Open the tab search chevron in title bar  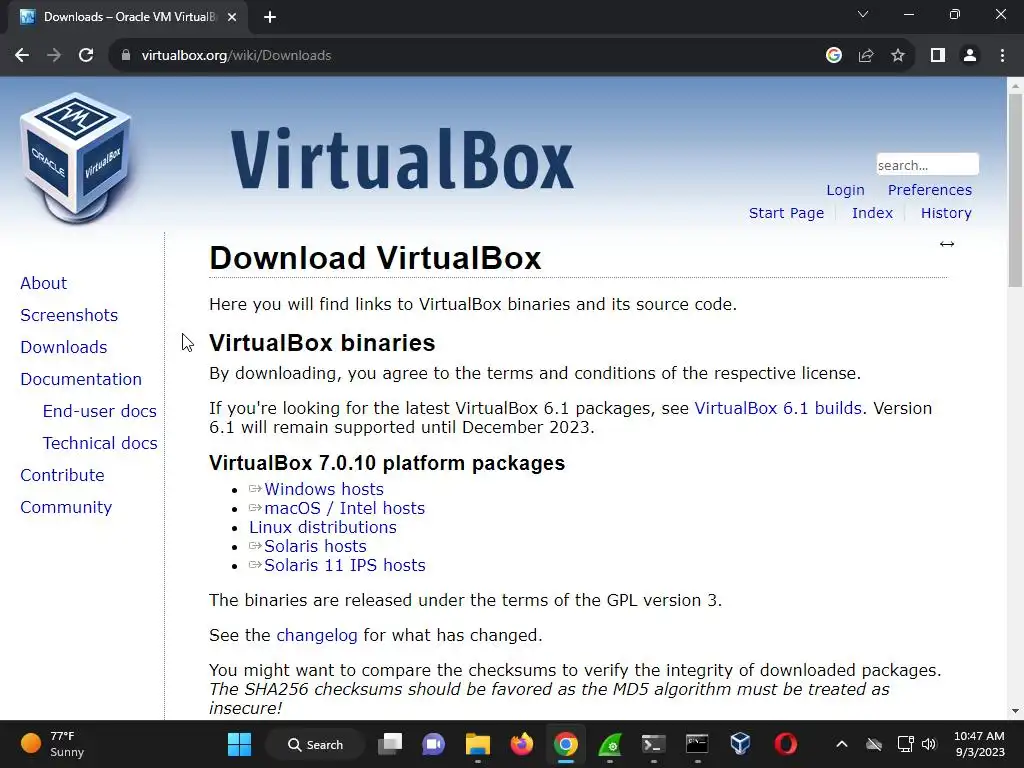pos(863,14)
